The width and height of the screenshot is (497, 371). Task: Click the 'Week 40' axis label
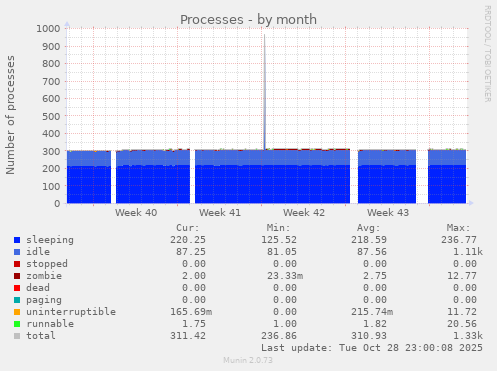[136, 213]
